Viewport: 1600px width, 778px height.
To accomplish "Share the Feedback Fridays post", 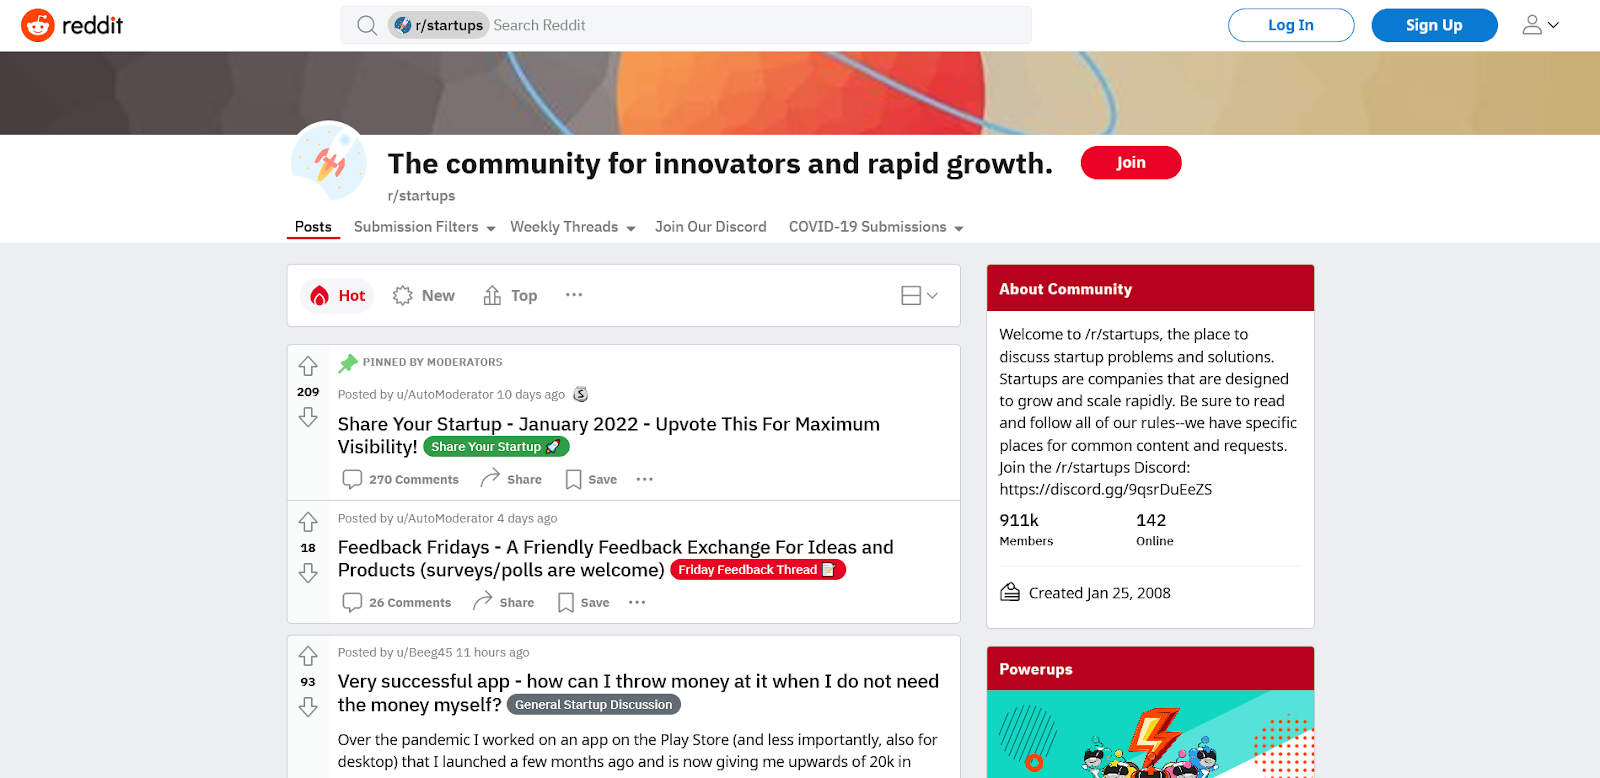I will pyautogui.click(x=503, y=602).
